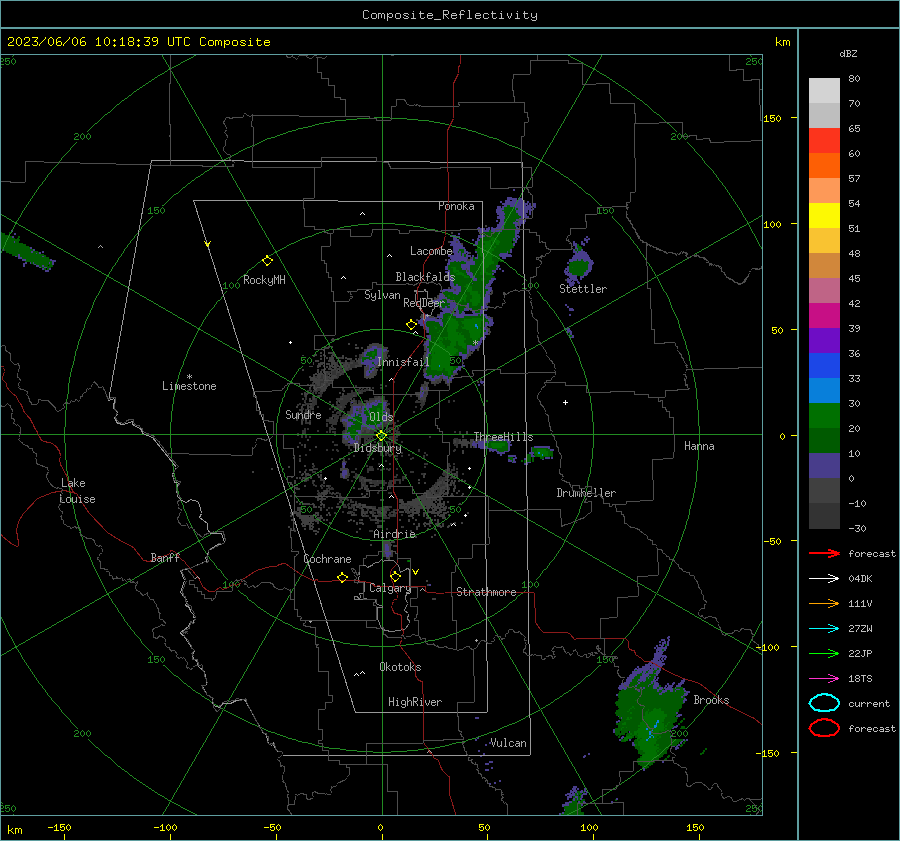900x841 pixels.
Task: Click the Stettler label on the map
Action: point(583,289)
